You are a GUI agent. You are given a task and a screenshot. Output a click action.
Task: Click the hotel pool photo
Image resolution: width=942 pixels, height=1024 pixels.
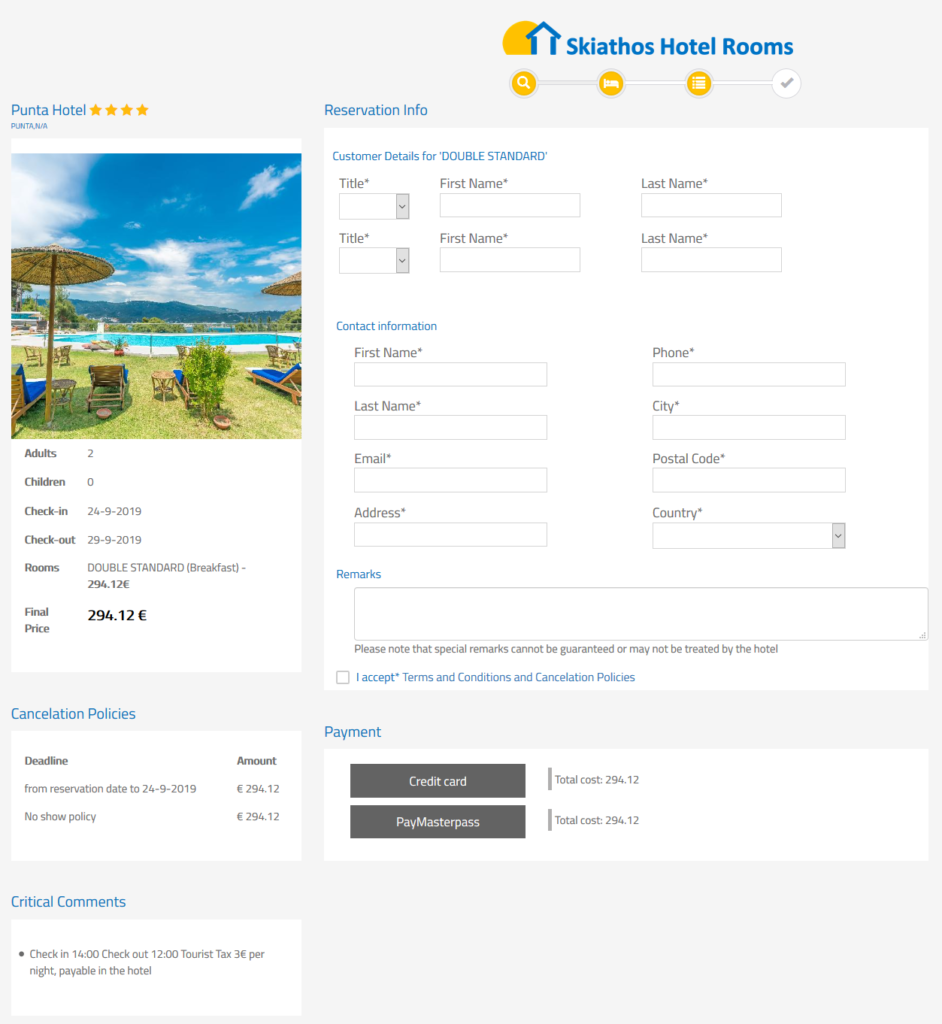pos(156,296)
